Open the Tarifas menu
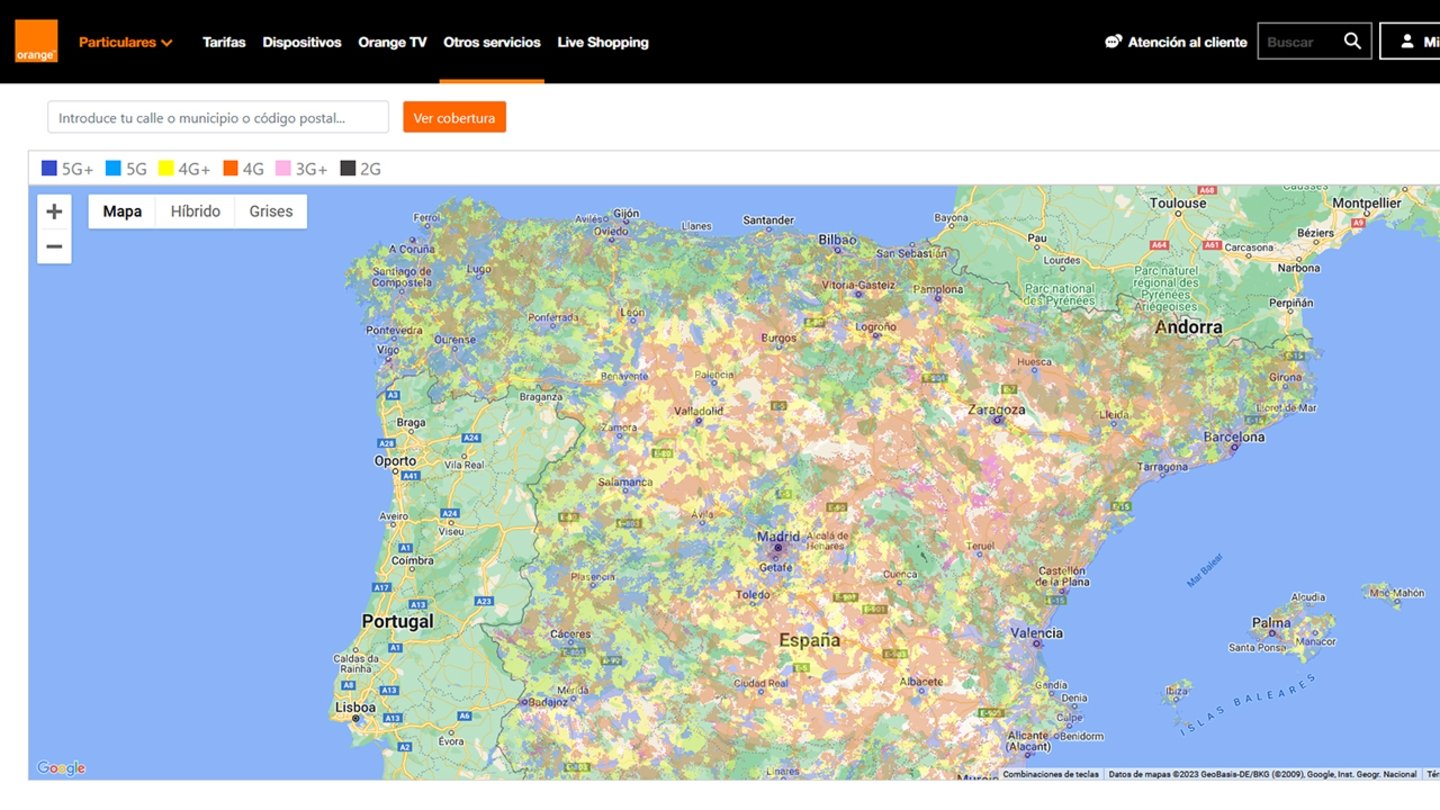 click(224, 42)
